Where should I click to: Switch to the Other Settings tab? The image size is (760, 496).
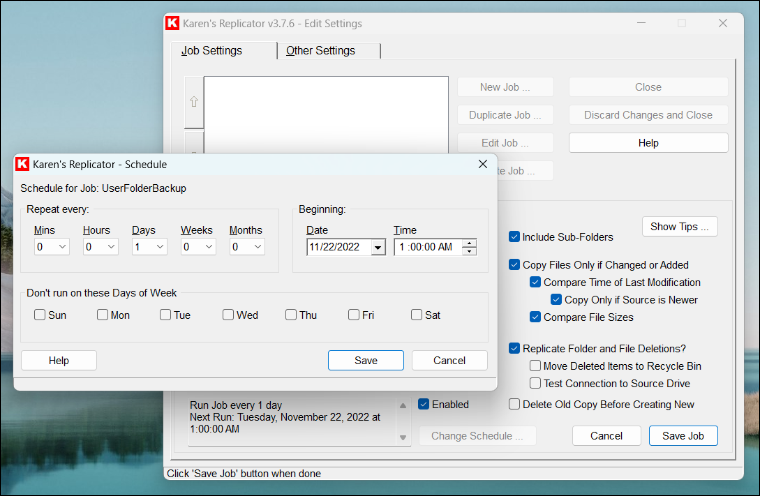coord(330,50)
